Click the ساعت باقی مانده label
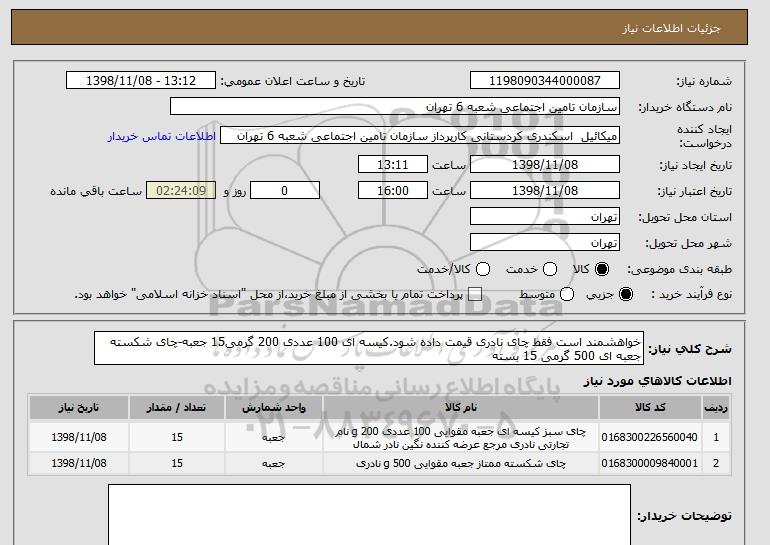Image resolution: width=770 pixels, height=545 pixels. pos(96,191)
